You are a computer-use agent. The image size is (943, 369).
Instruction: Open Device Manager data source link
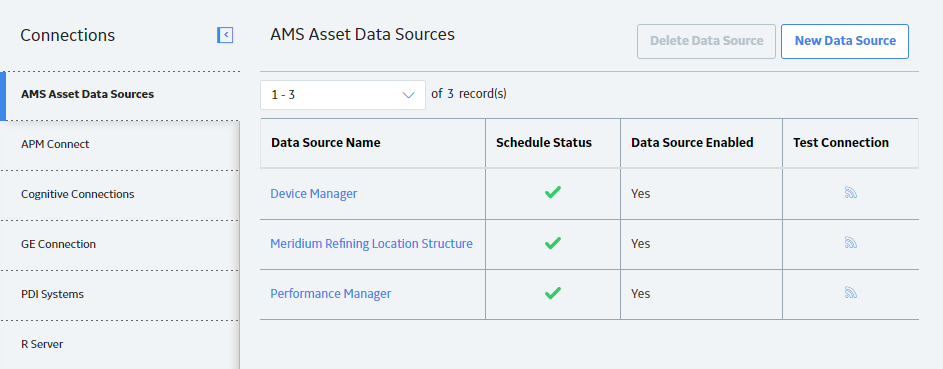313,194
